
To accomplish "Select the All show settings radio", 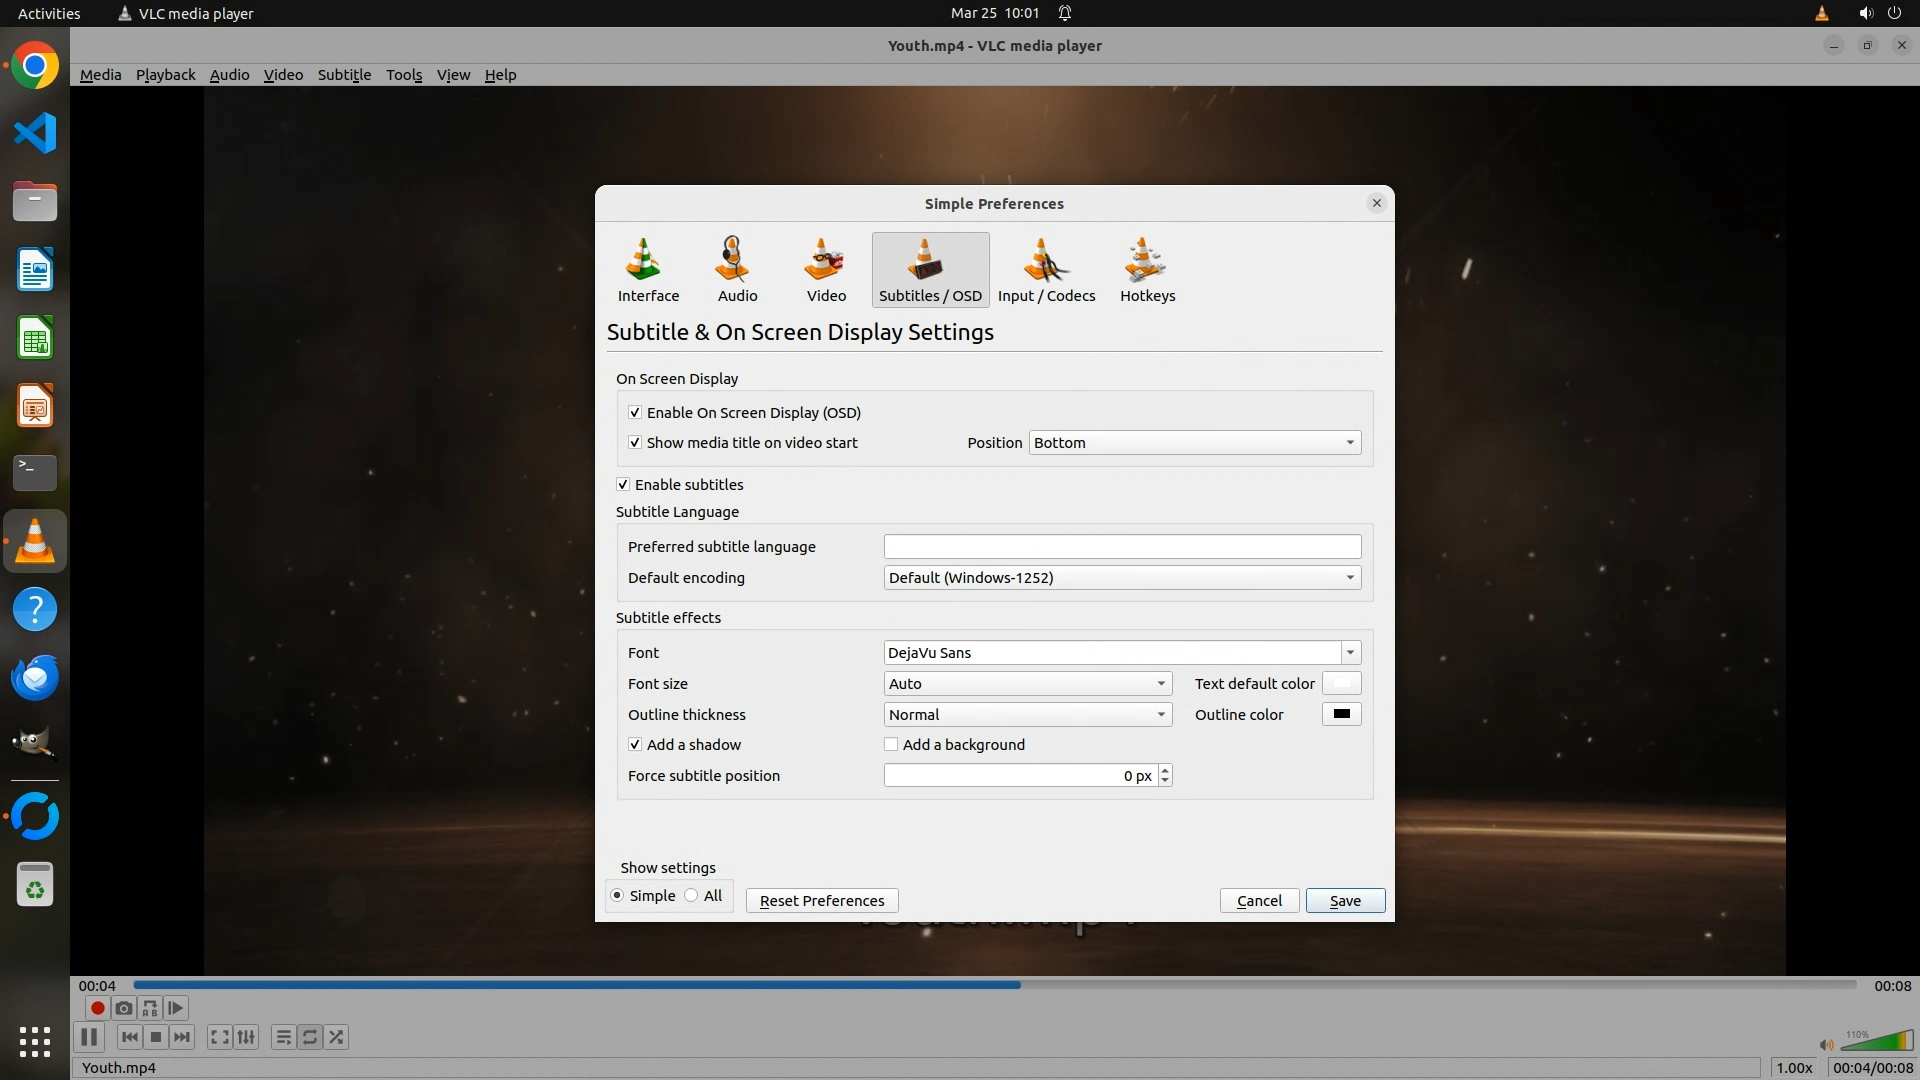I will (x=692, y=895).
